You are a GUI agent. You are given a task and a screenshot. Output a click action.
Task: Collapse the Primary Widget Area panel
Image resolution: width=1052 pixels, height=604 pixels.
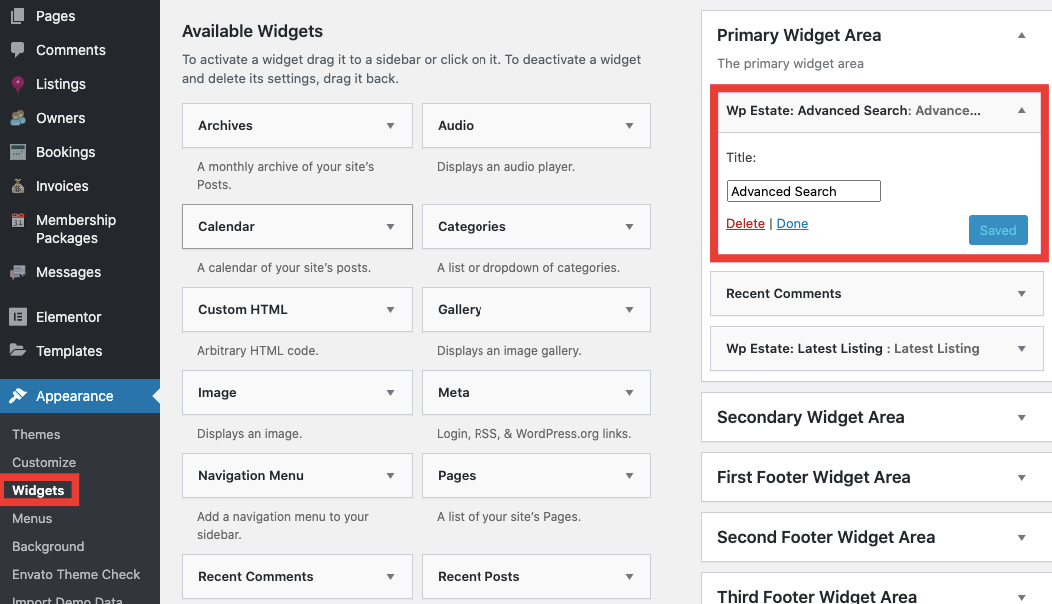1021,35
